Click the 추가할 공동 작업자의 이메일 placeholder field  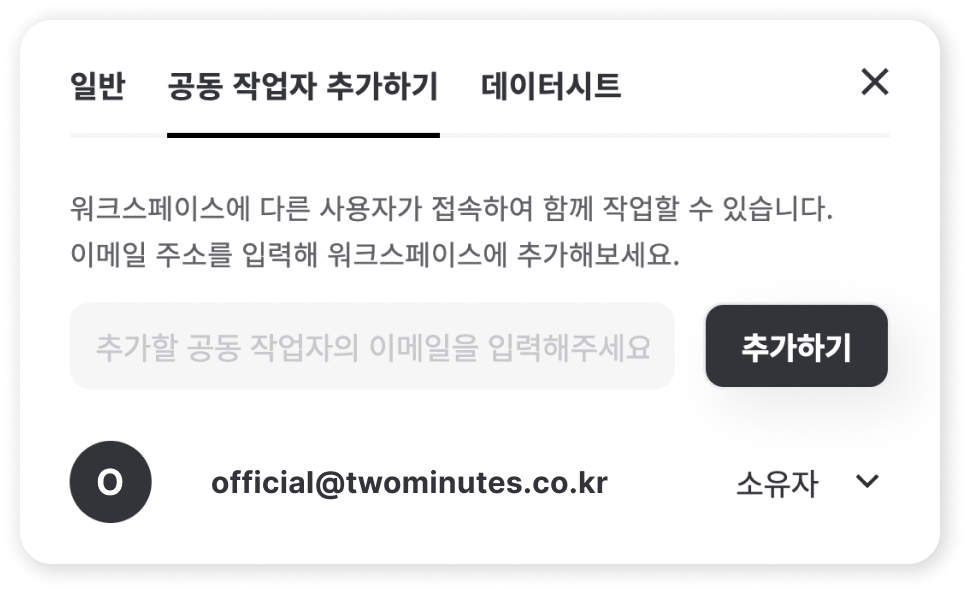[372, 346]
